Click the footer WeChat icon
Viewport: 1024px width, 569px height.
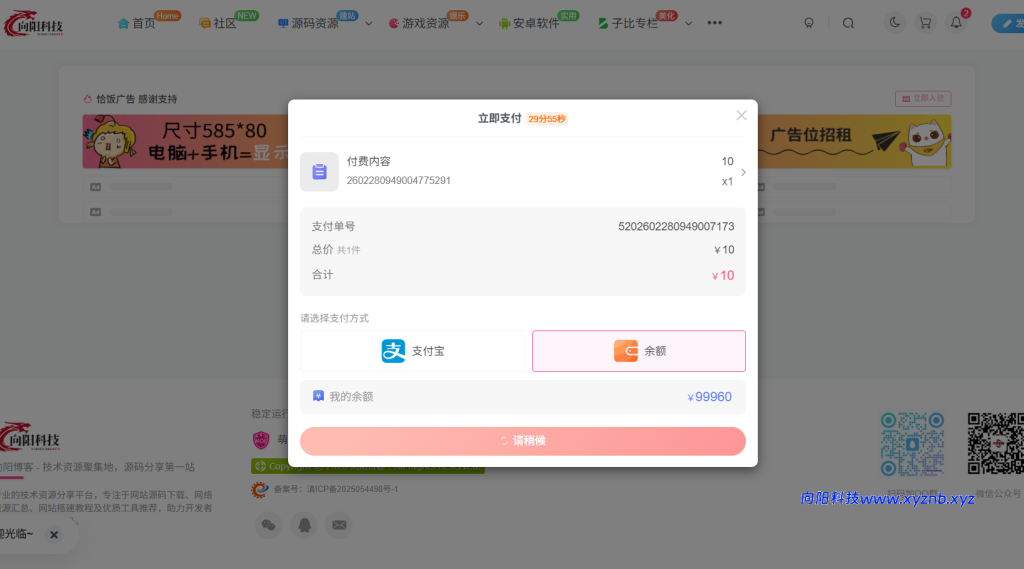tap(268, 525)
